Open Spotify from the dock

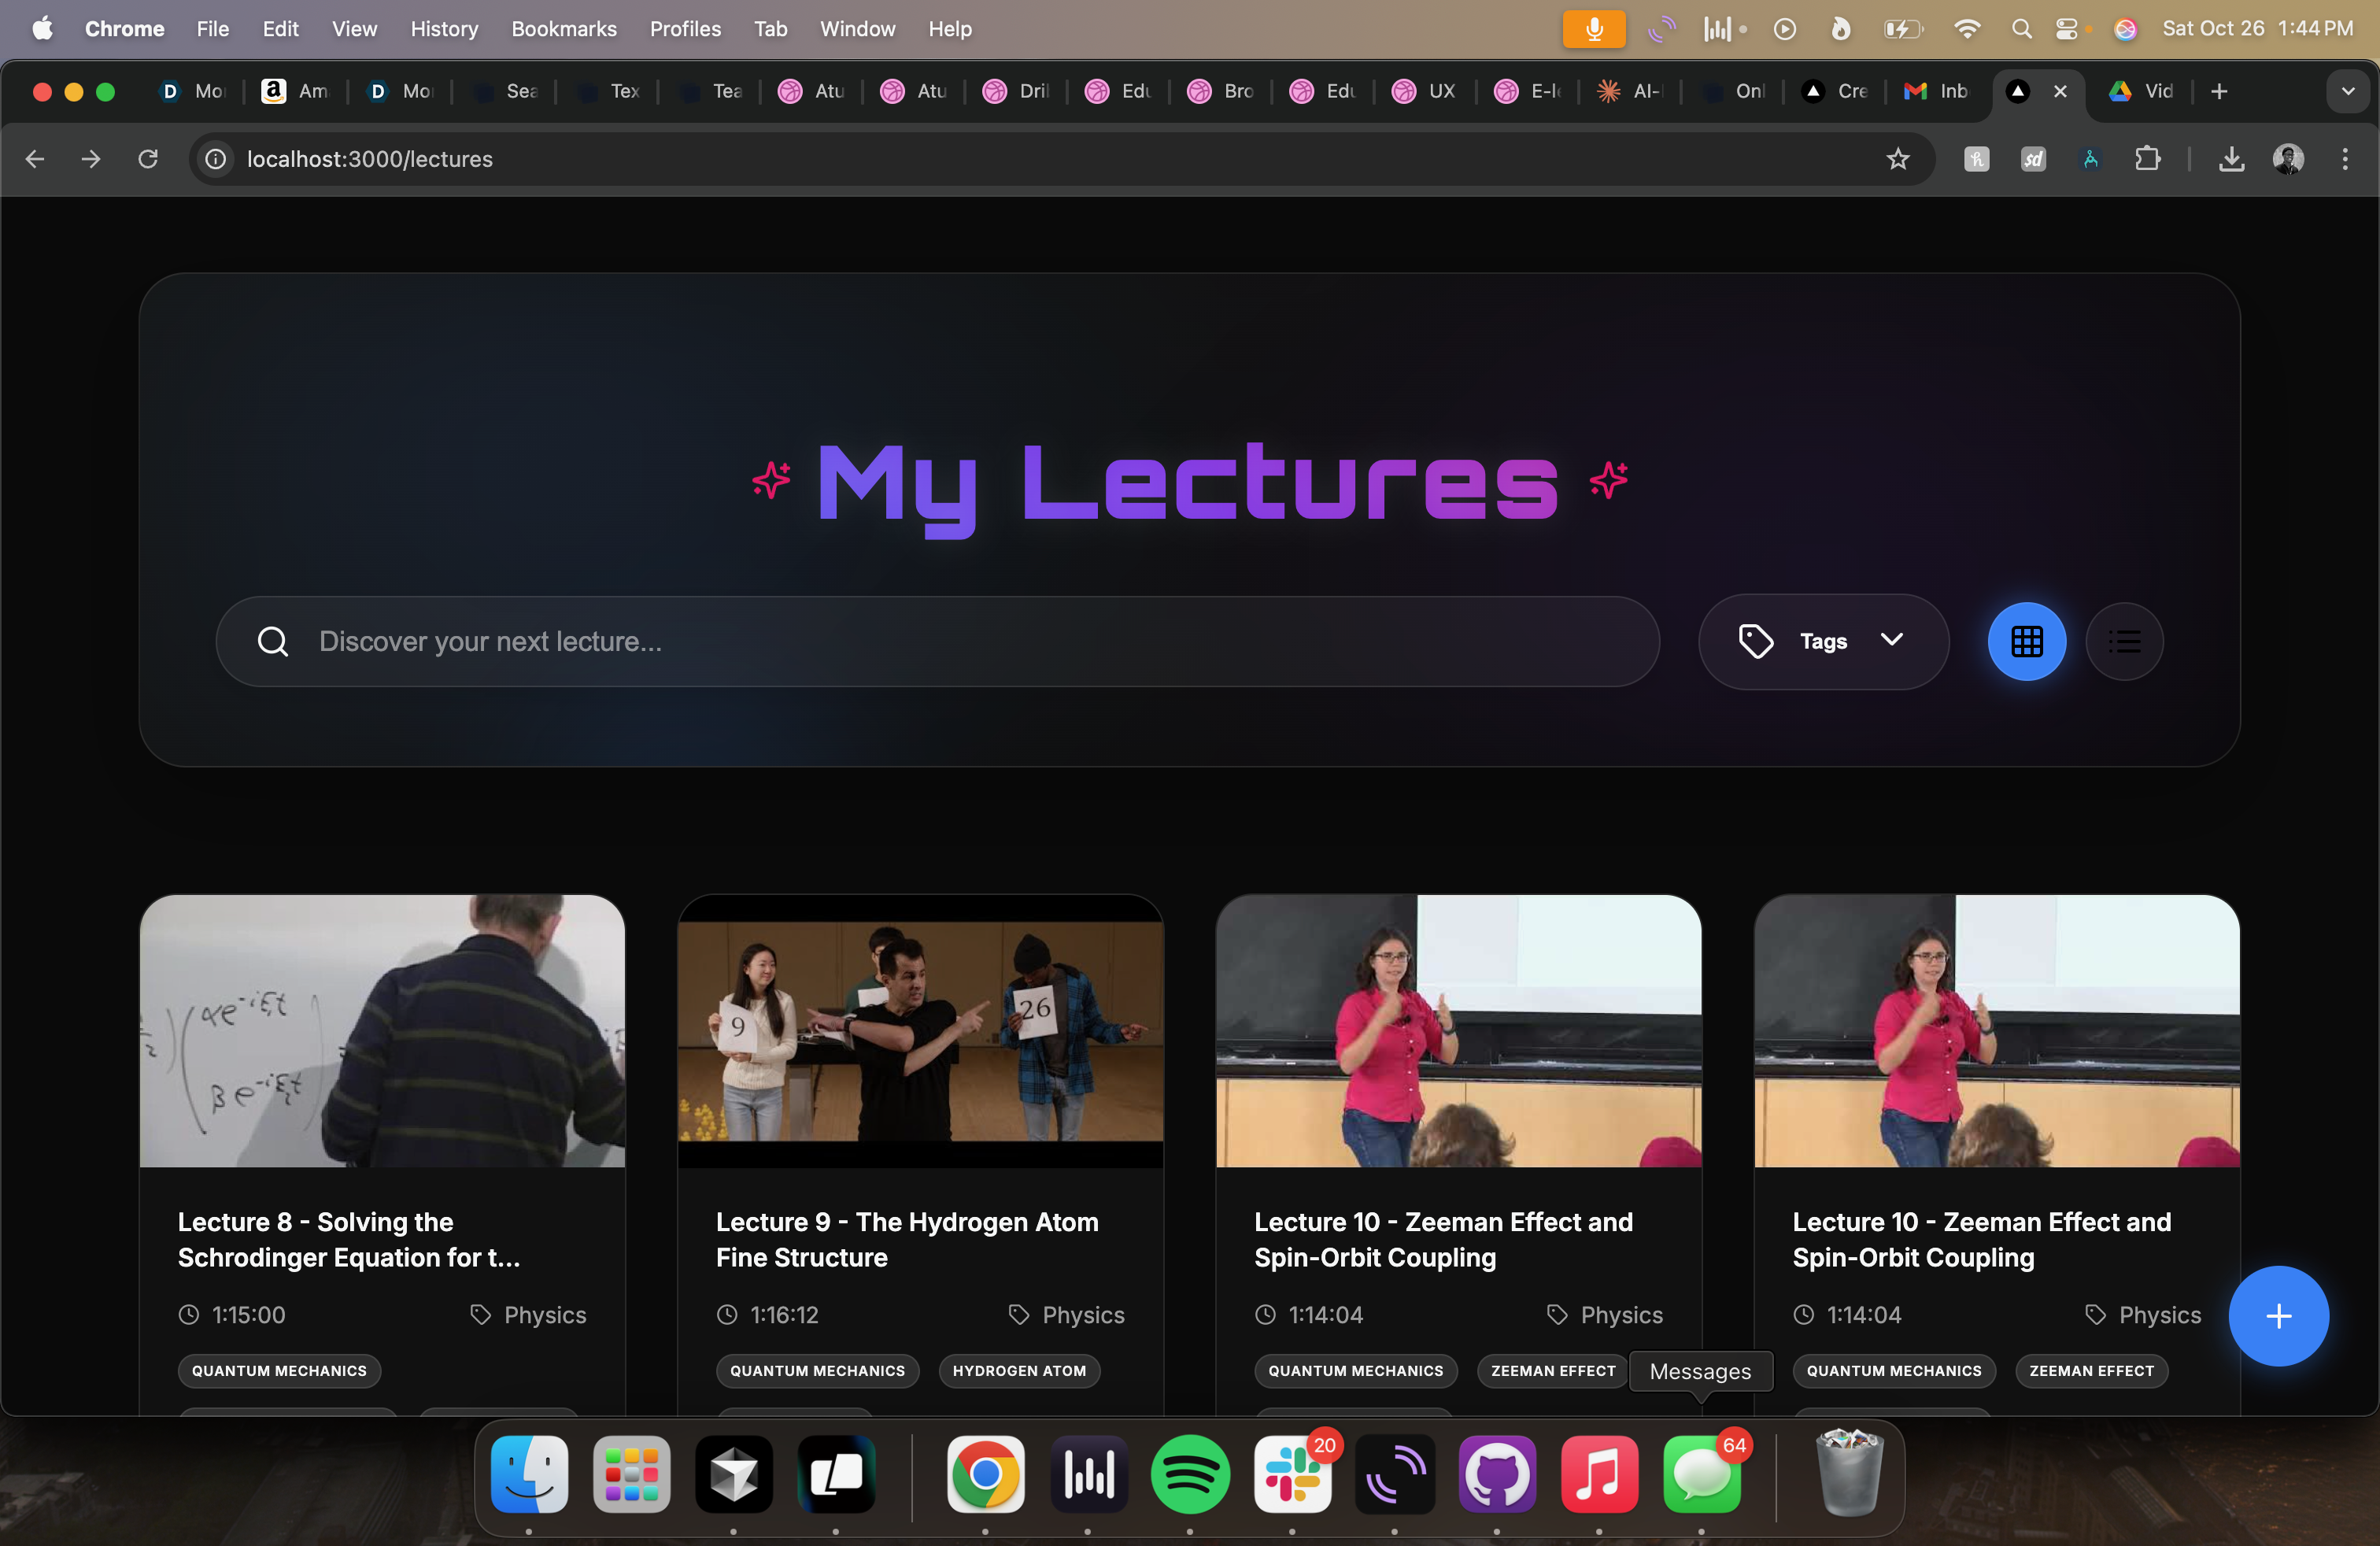coord(1189,1474)
